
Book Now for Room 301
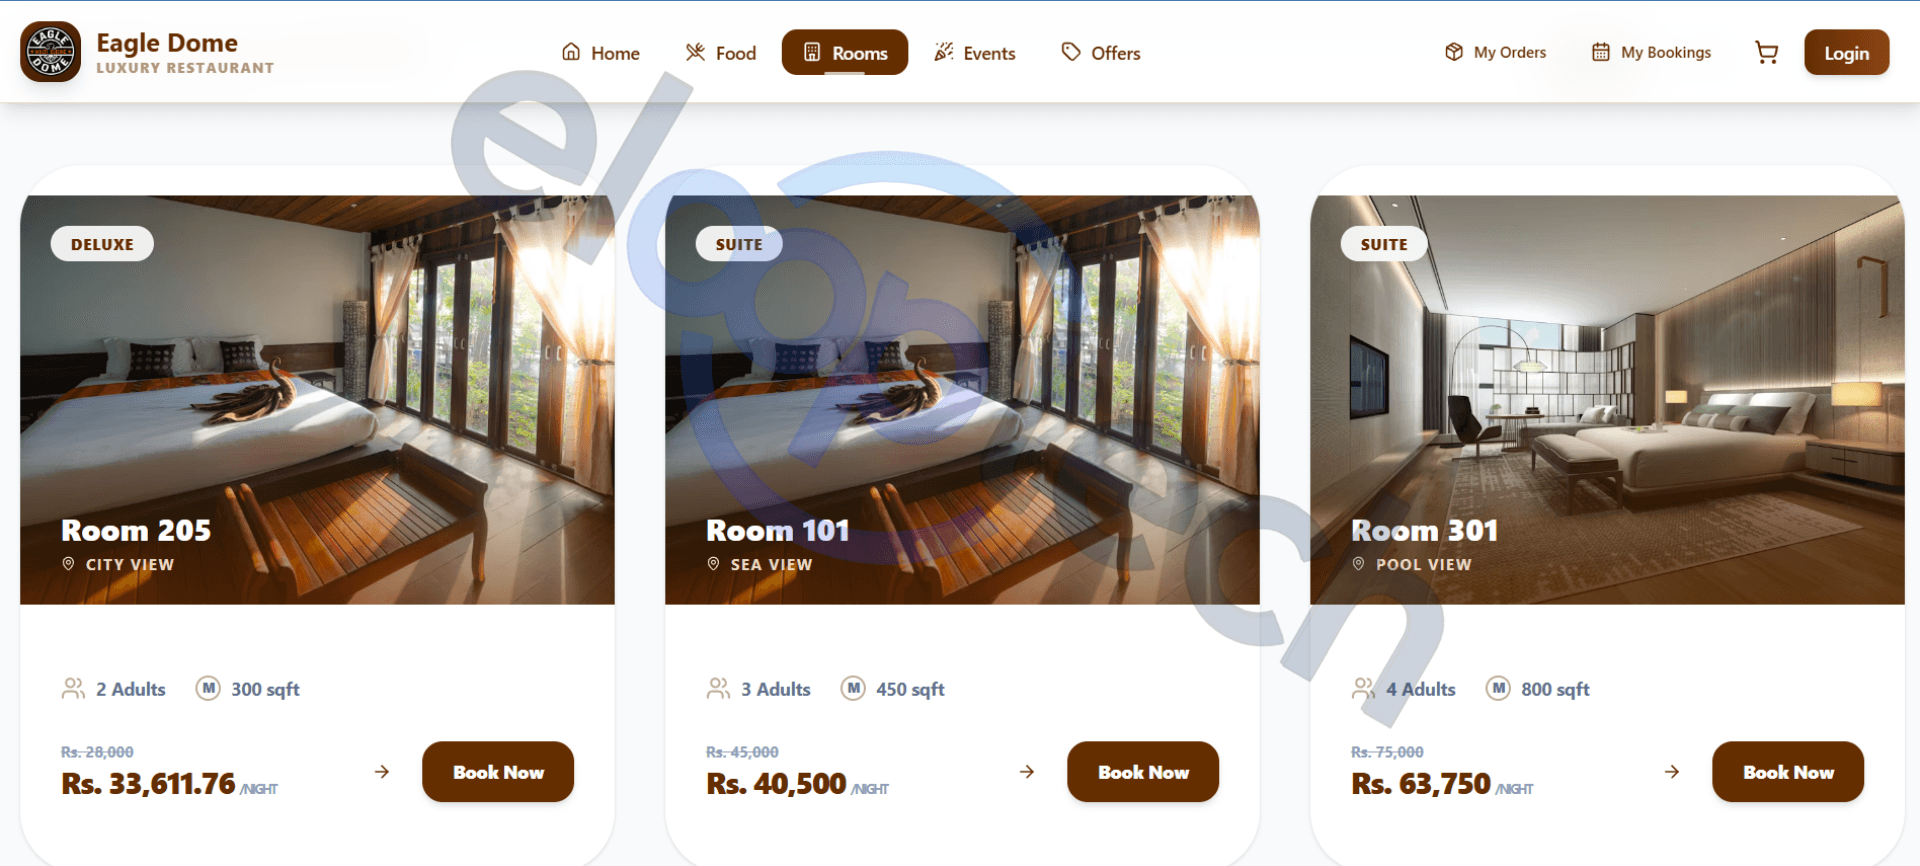tap(1788, 772)
